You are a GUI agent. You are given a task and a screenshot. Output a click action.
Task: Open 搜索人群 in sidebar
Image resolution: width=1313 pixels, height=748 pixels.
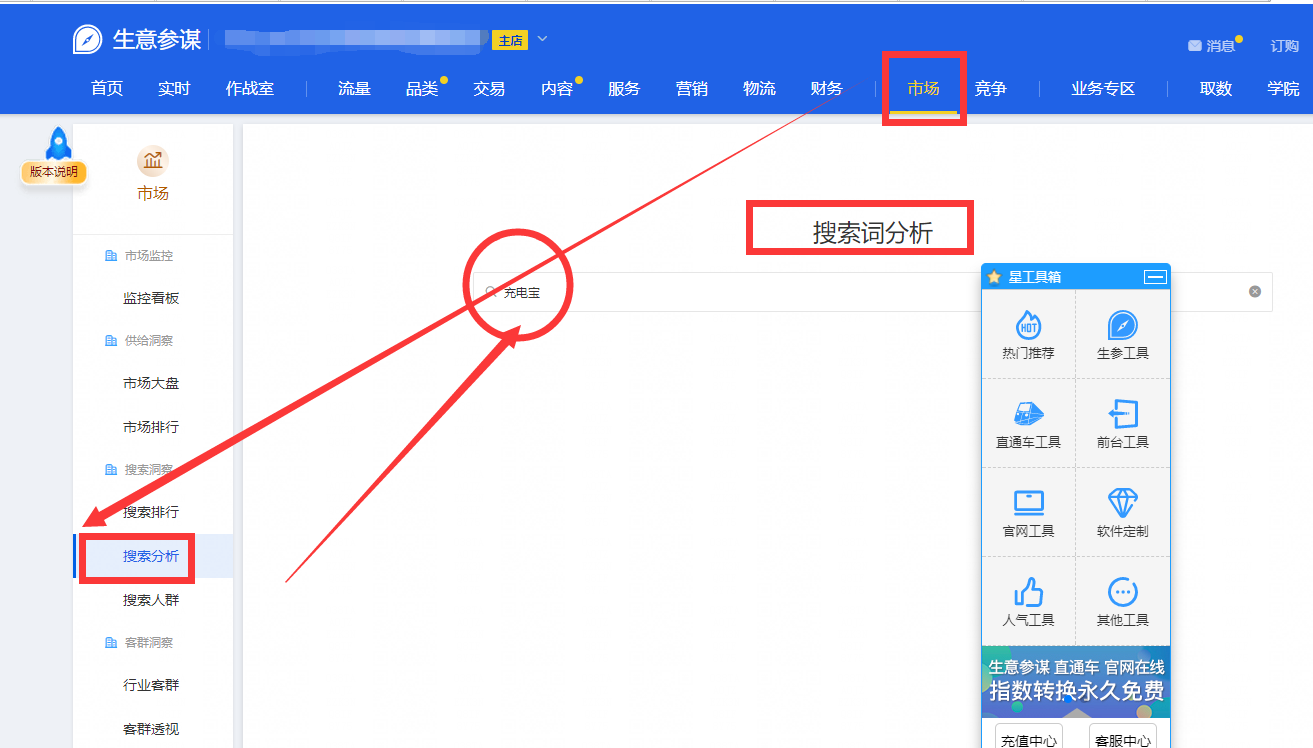point(151,600)
